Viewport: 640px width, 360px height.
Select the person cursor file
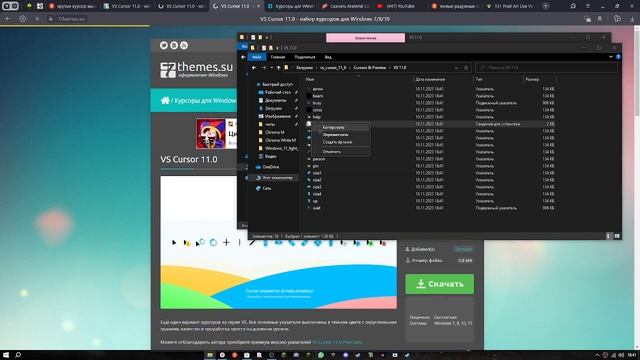click(x=318, y=159)
